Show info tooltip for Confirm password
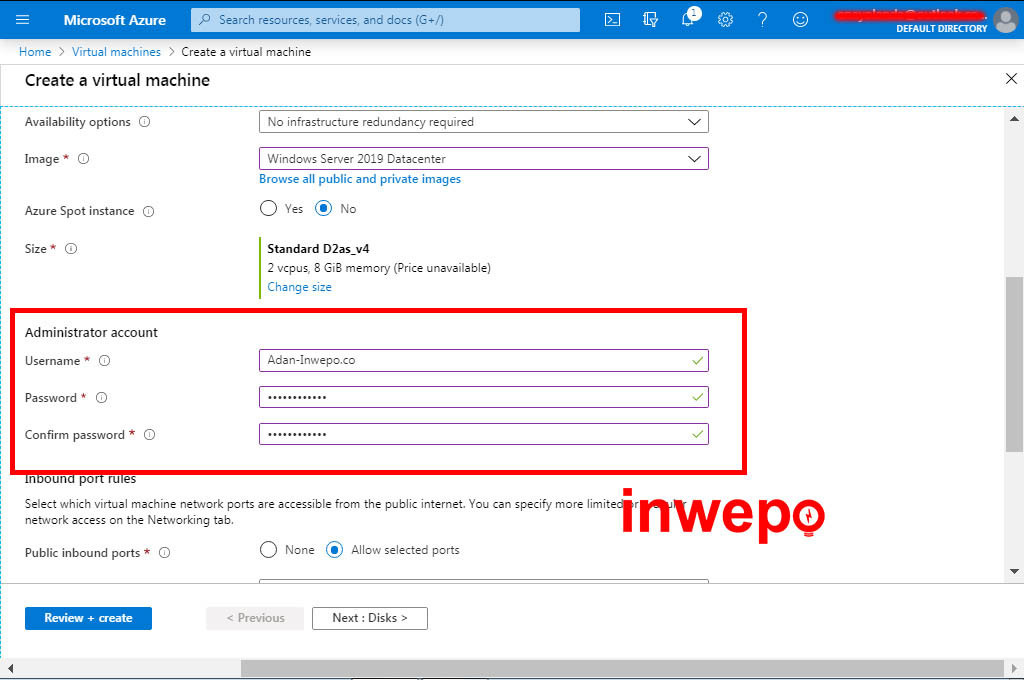This screenshot has height=680, width=1024. (150, 434)
